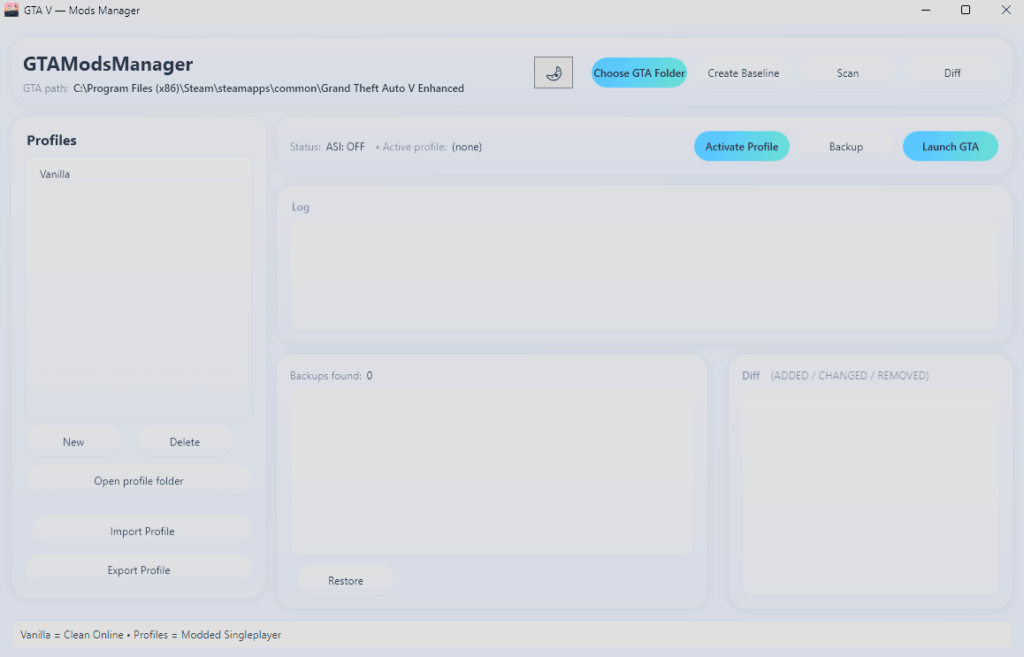Image resolution: width=1024 pixels, height=657 pixels.
Task: Click the Backup button
Action: coord(846,146)
